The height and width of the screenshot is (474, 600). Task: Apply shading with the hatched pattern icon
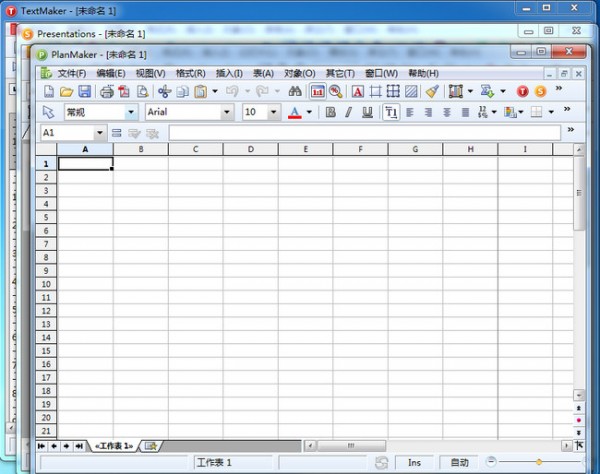[x=411, y=91]
